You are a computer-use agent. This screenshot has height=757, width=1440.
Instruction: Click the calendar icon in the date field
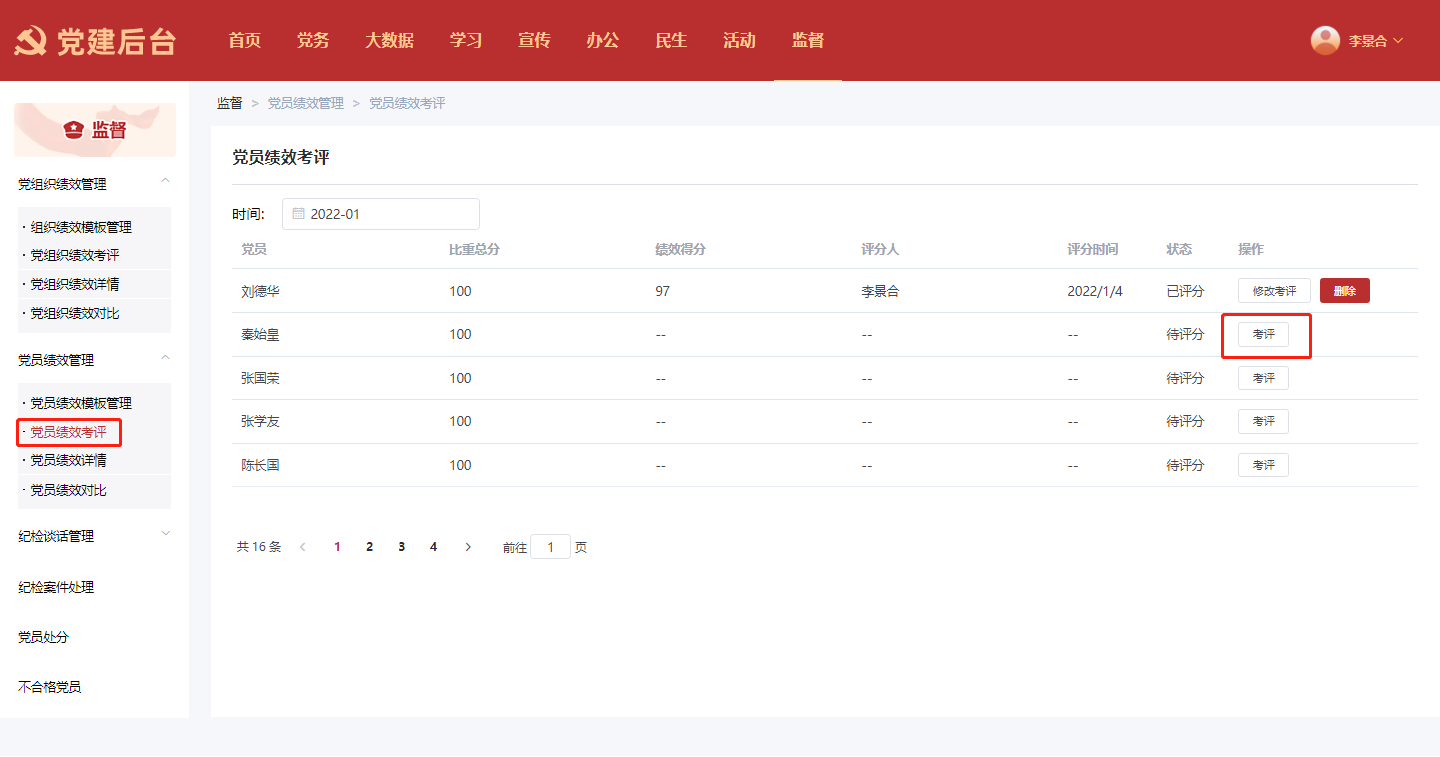click(298, 214)
